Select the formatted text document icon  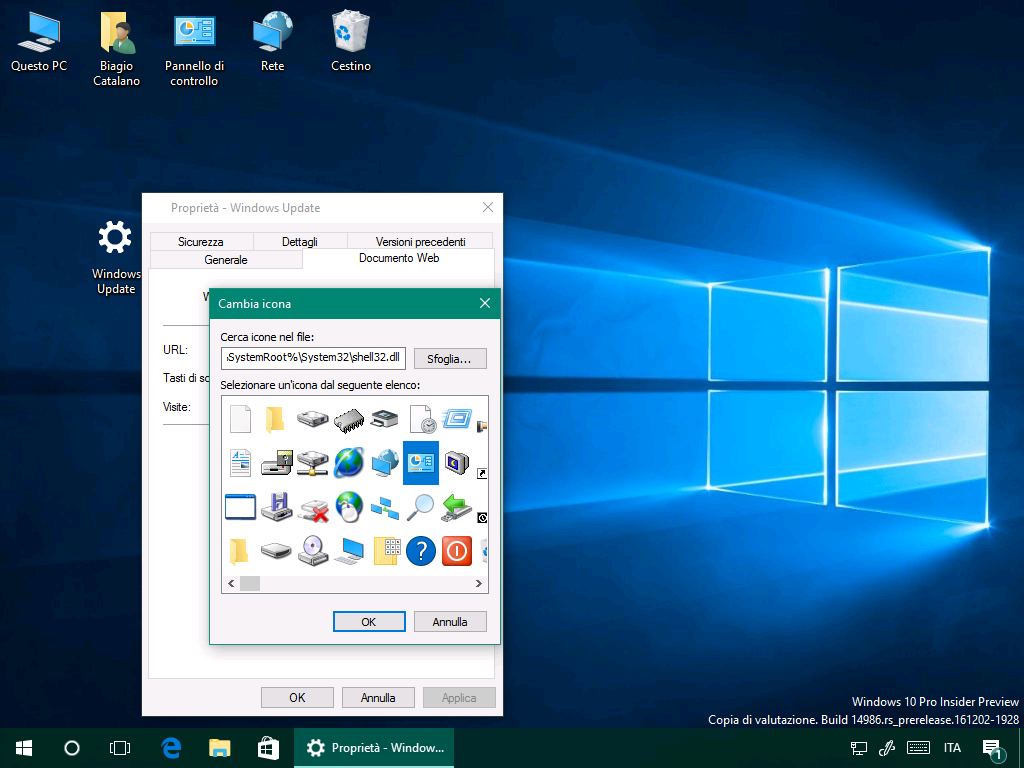(240, 463)
